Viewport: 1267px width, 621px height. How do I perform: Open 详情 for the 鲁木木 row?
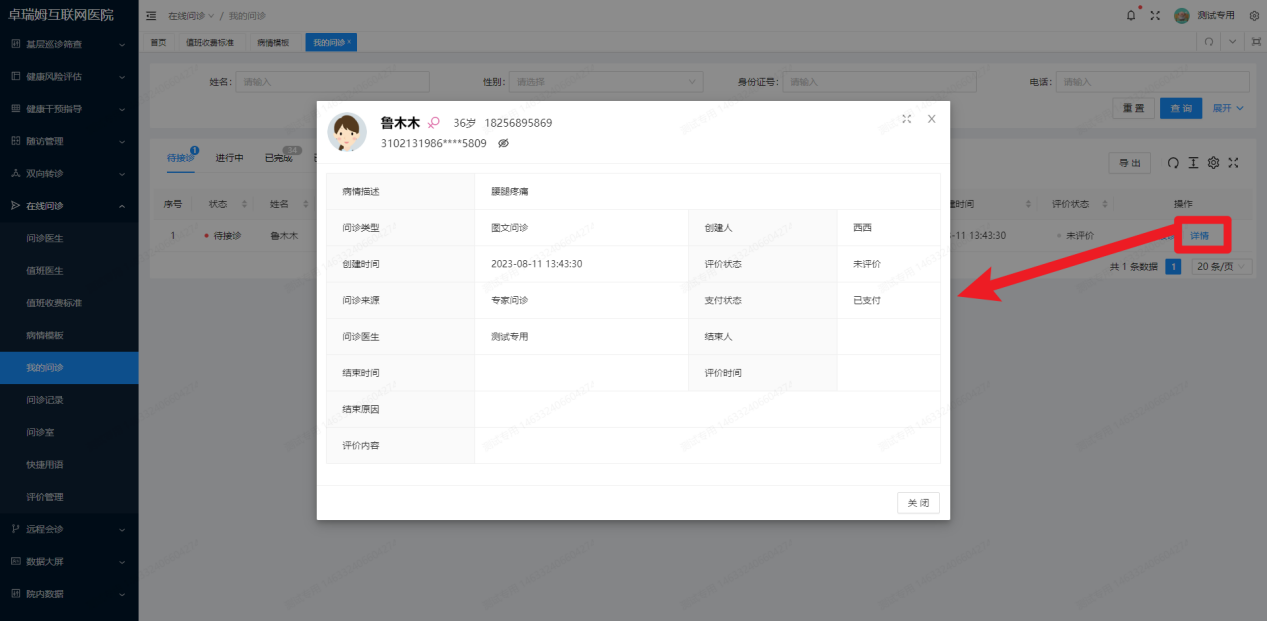click(1200, 236)
